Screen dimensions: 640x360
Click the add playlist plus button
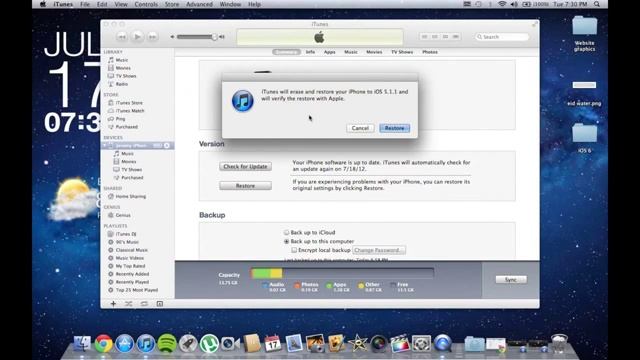(113, 304)
